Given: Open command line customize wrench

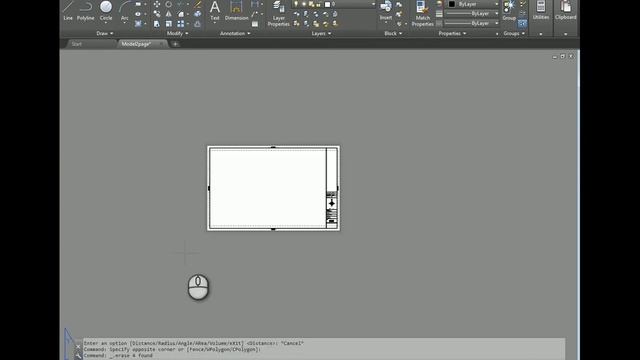Looking at the screenshot, I should click(x=78, y=356).
